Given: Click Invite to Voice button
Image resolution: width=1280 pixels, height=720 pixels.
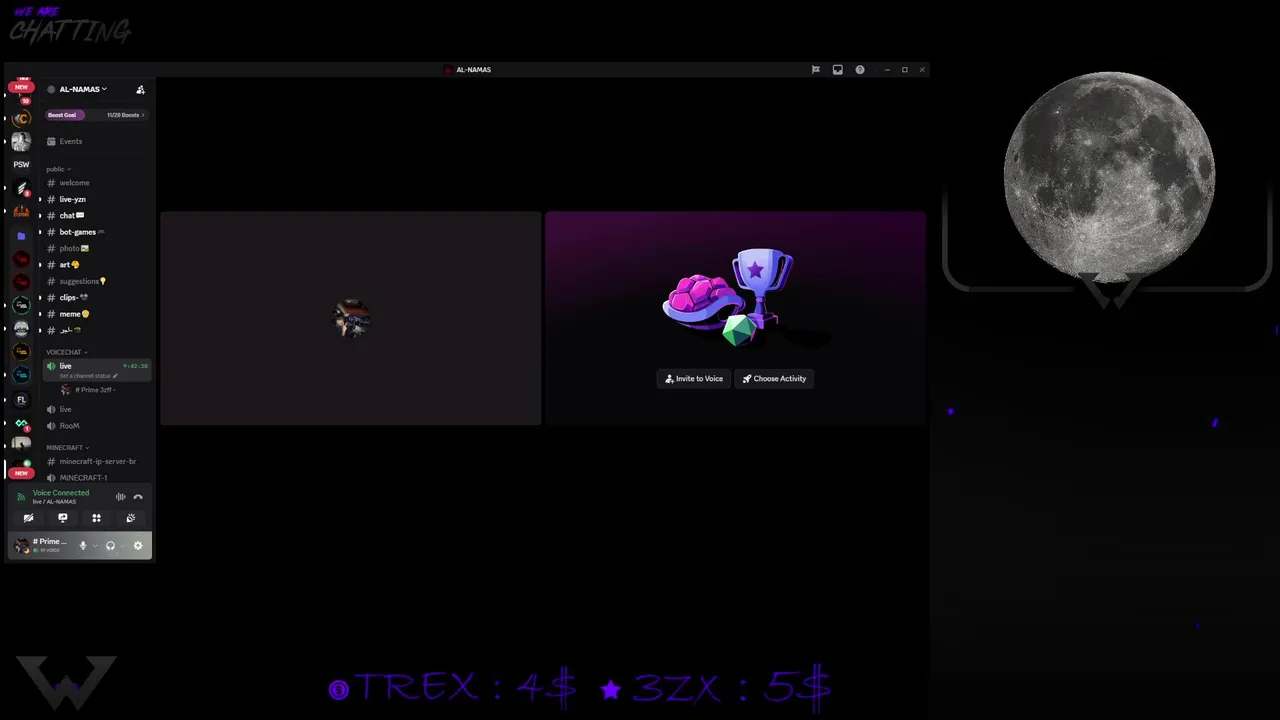Looking at the screenshot, I should coord(694,379).
